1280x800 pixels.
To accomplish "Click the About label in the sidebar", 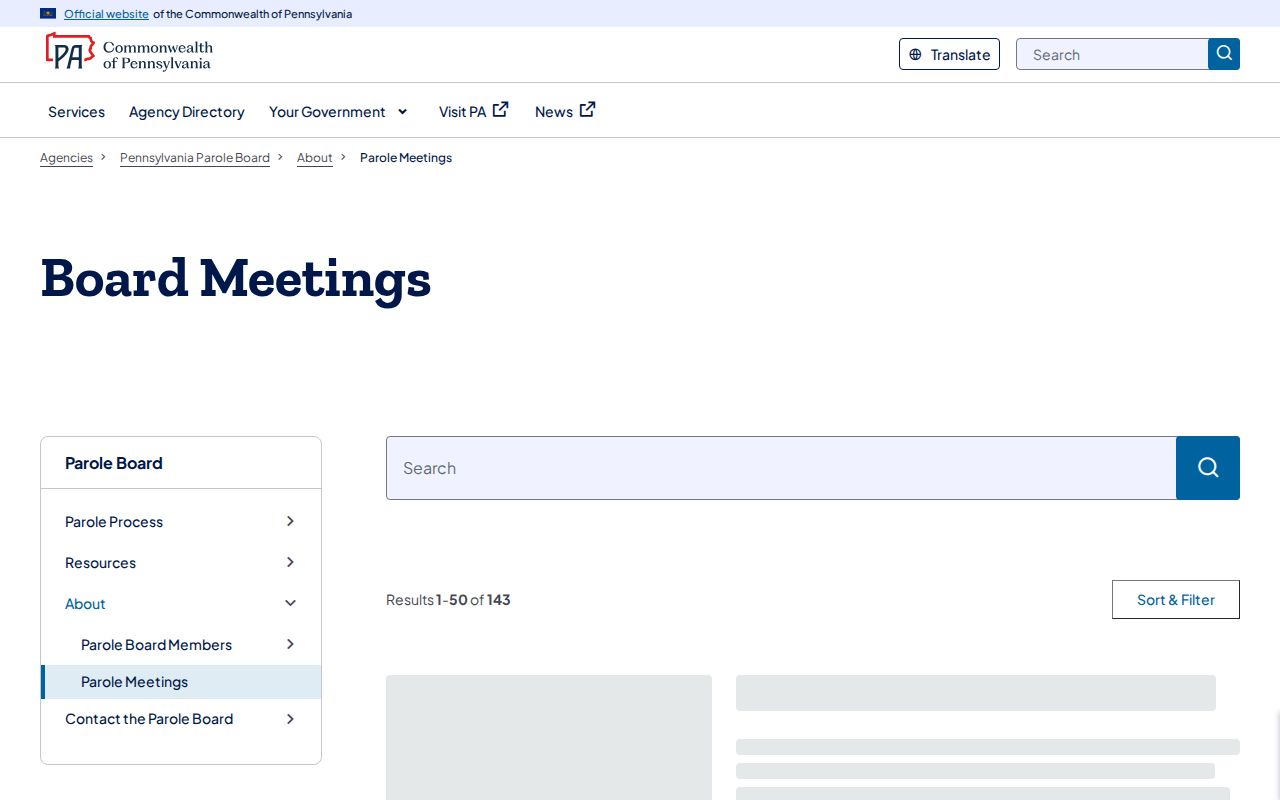I will (x=85, y=604).
